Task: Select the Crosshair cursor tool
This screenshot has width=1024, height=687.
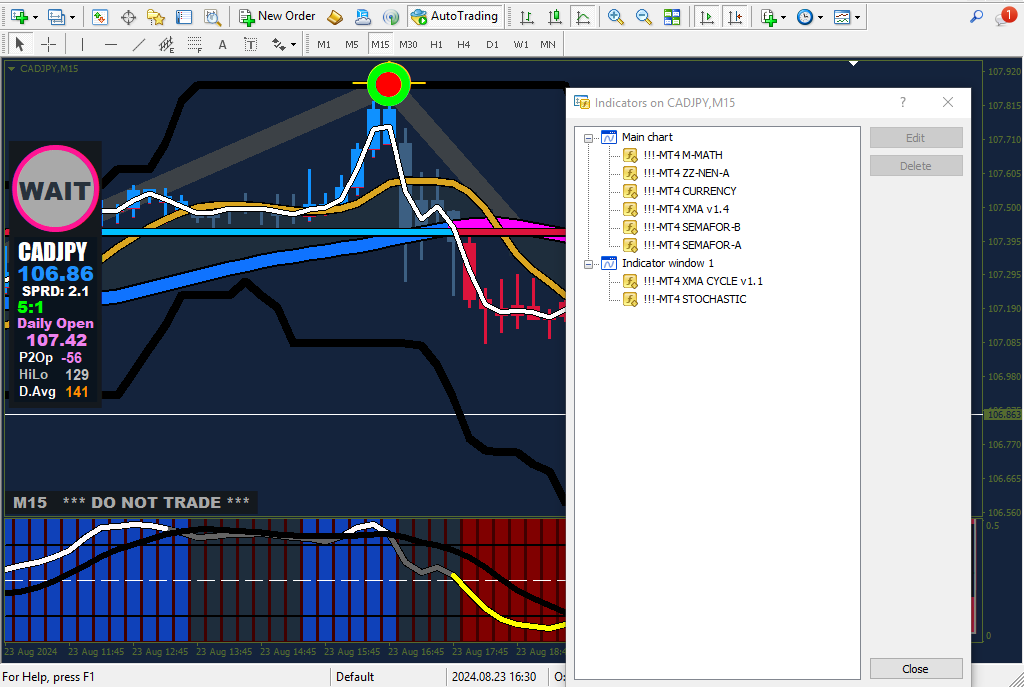Action: point(48,45)
